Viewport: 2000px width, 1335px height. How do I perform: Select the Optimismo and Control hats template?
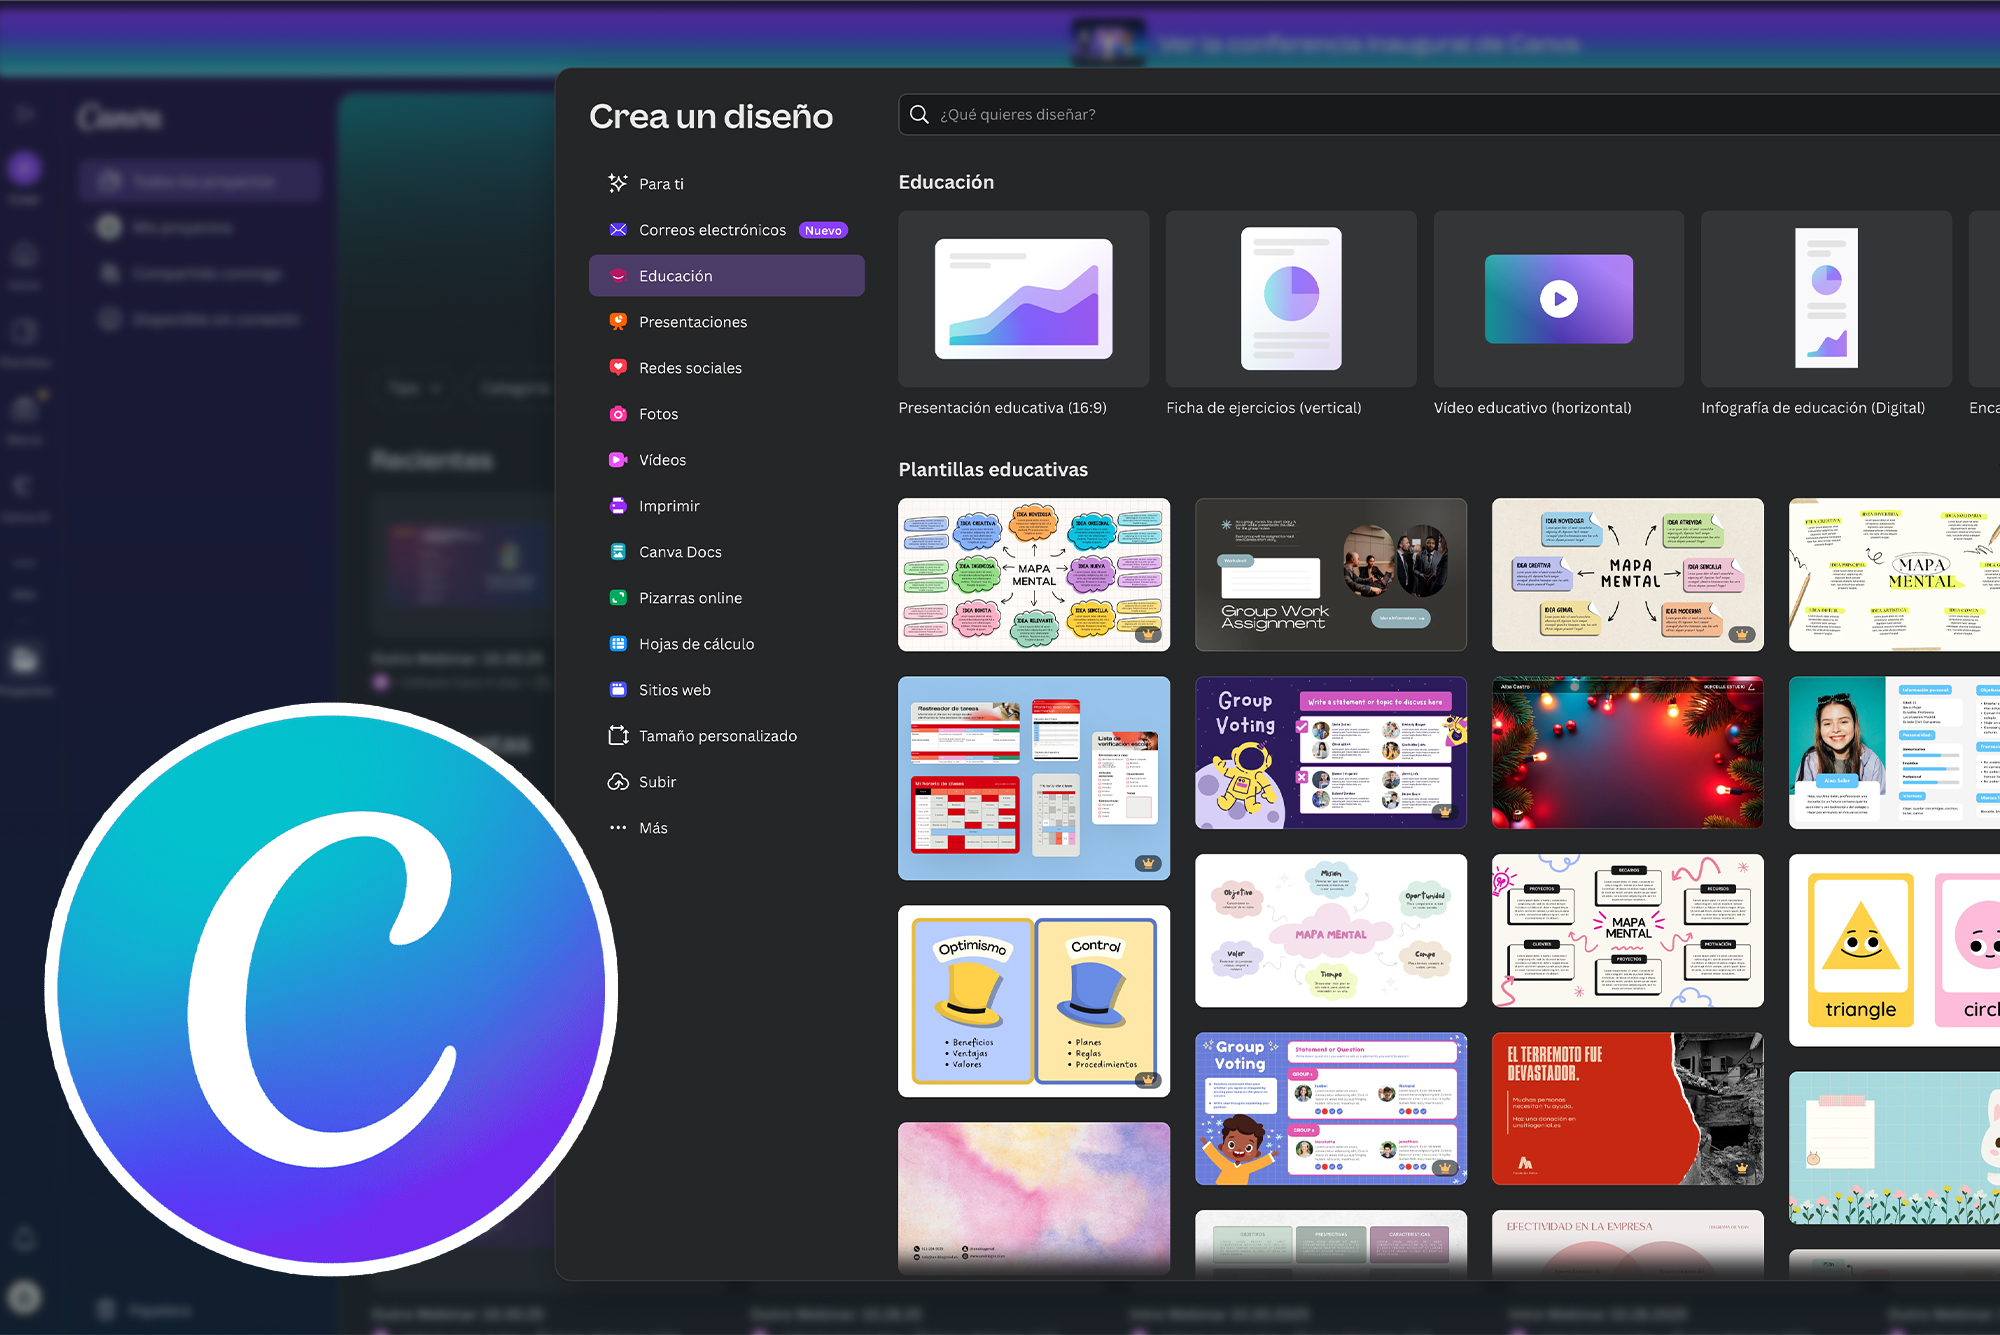click(x=1033, y=1001)
